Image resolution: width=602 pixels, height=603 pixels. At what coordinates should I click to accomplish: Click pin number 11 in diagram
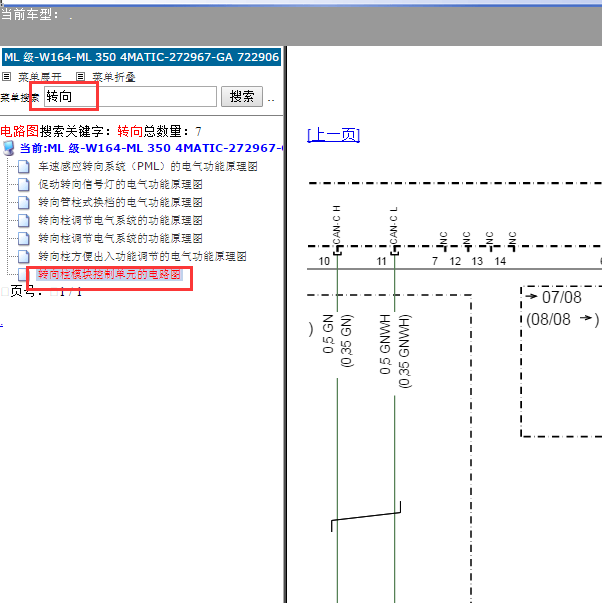point(381,262)
